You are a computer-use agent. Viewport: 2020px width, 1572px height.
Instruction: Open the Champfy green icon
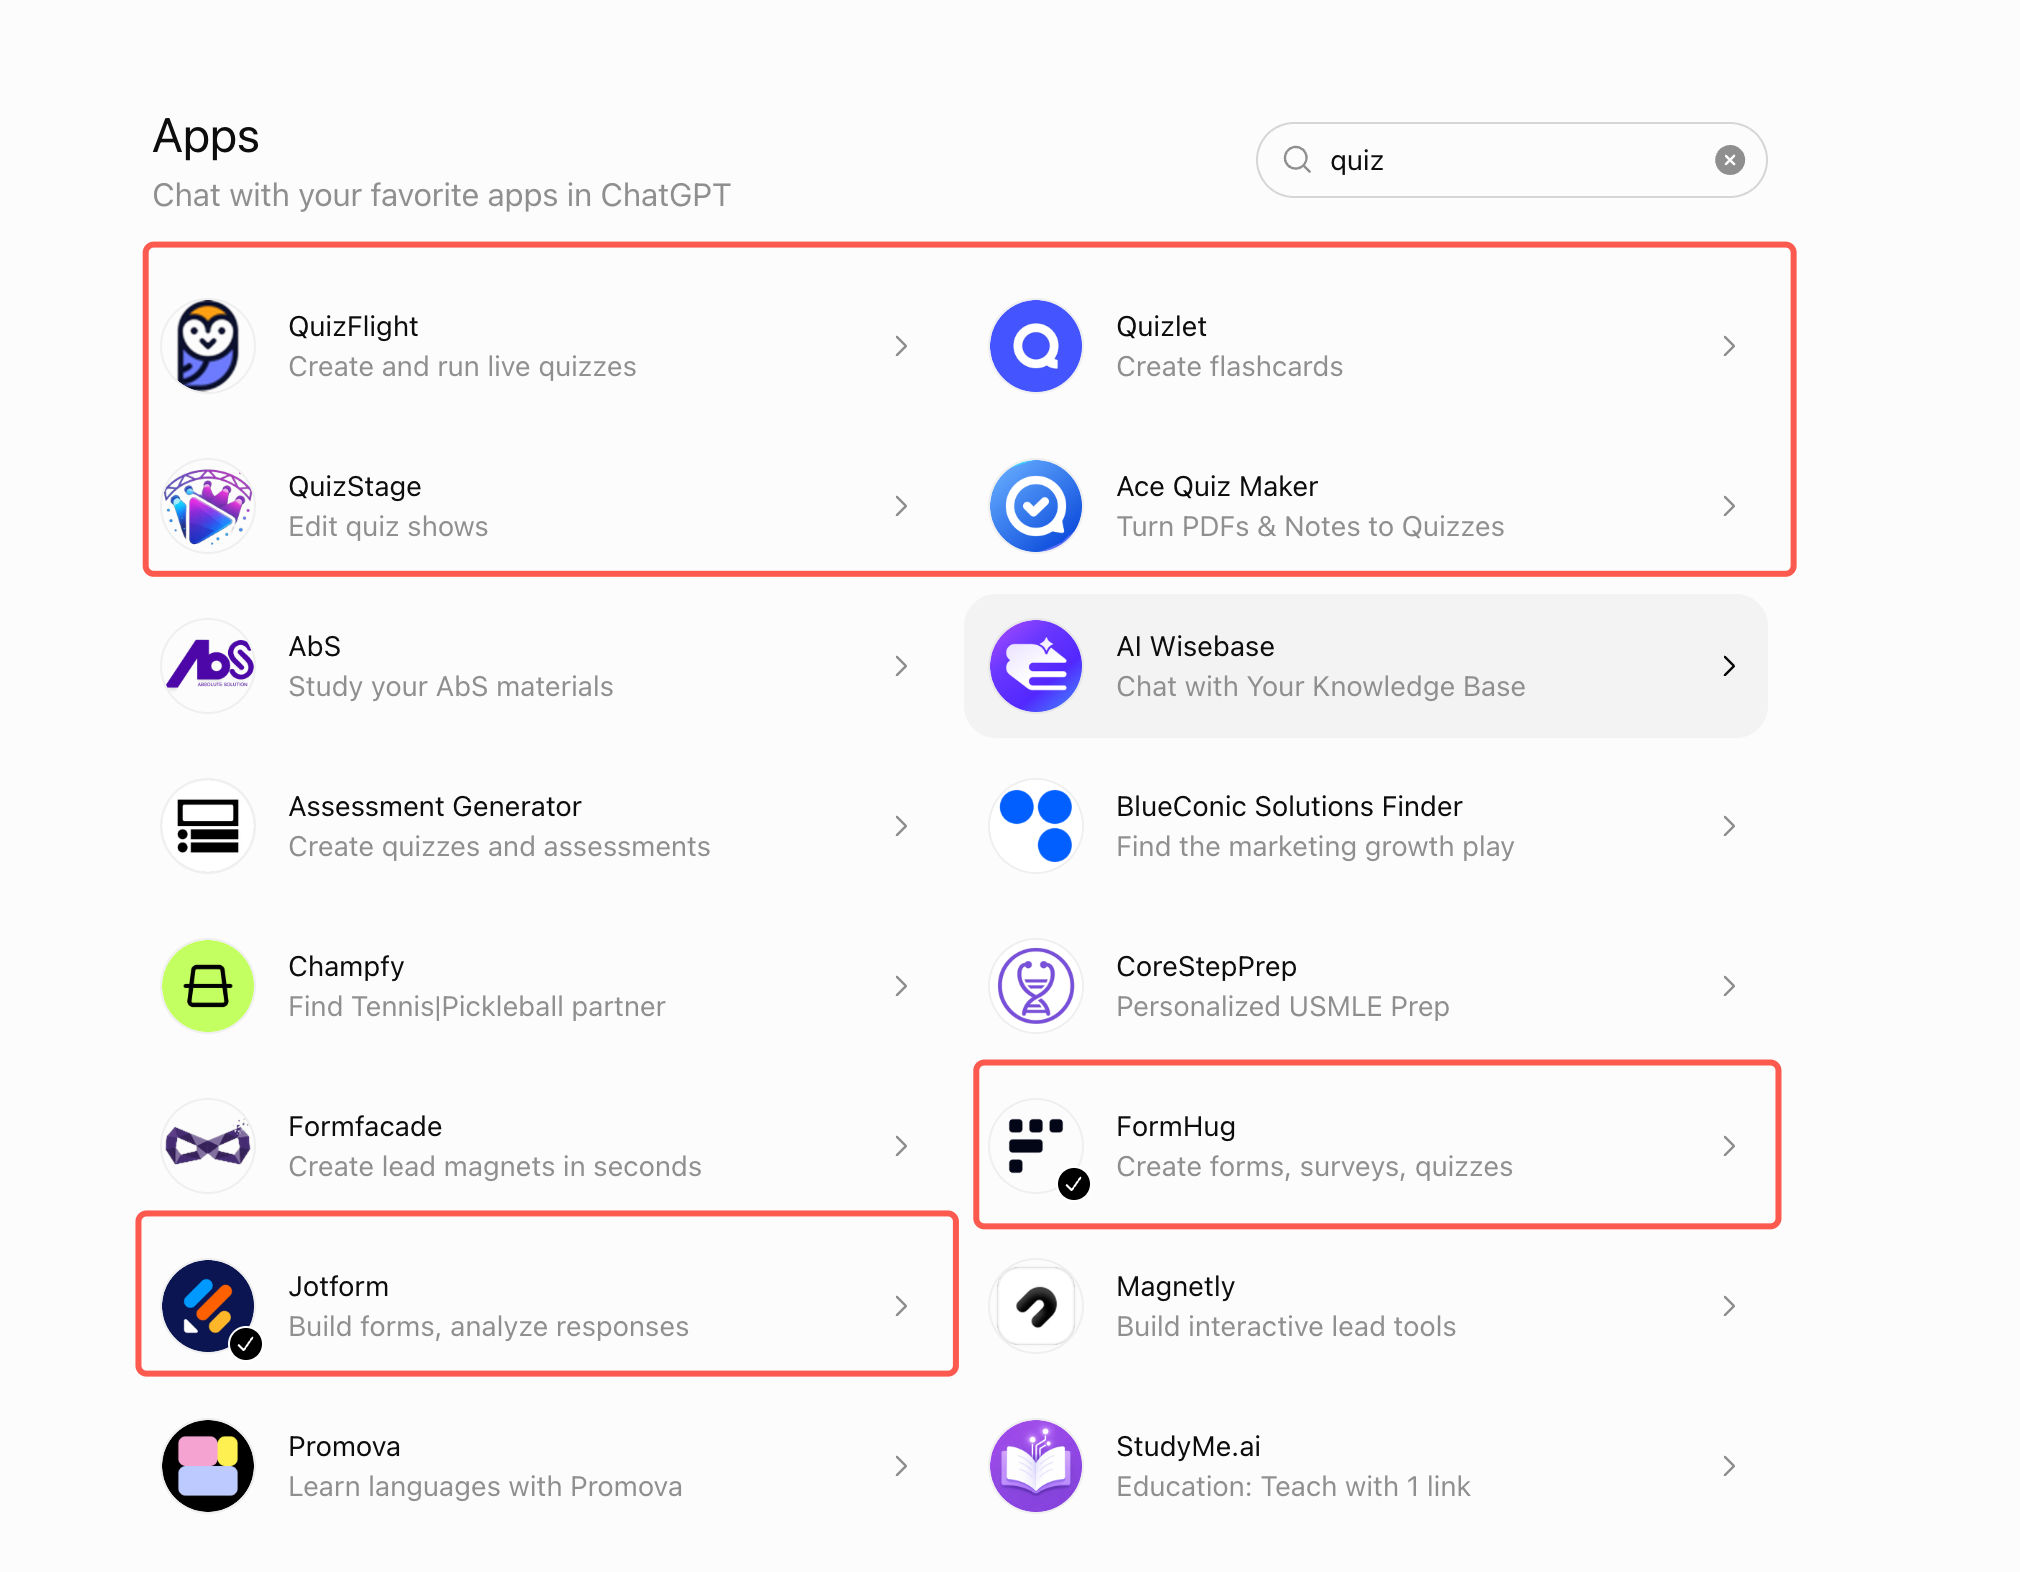(208, 986)
